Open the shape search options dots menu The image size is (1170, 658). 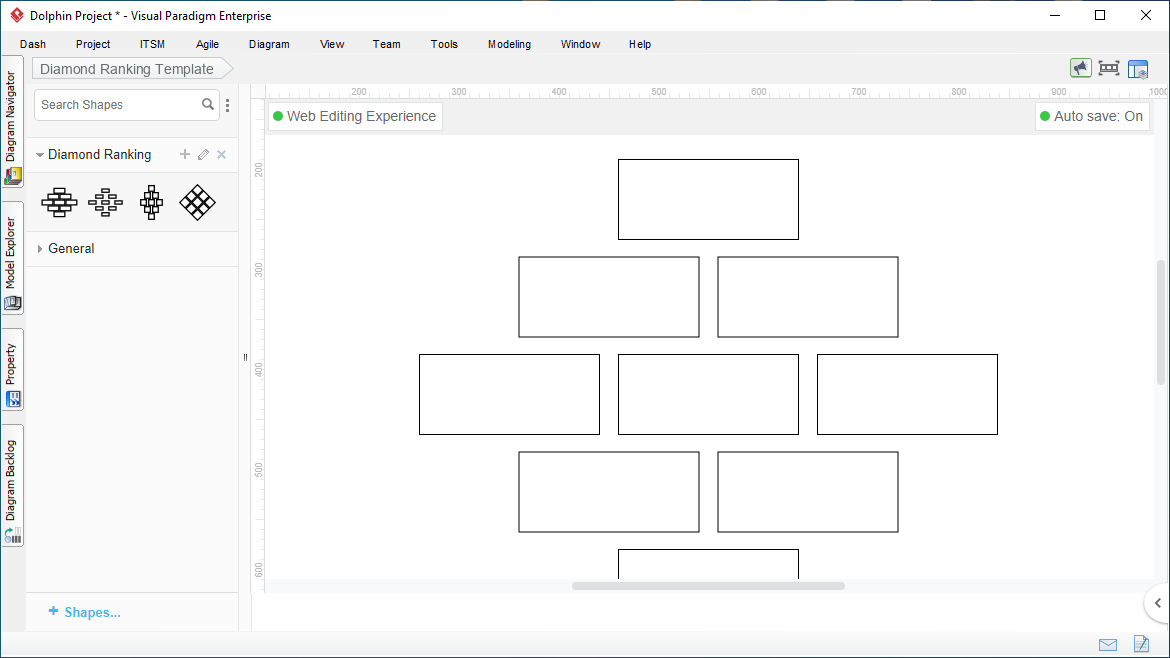pyautogui.click(x=228, y=105)
